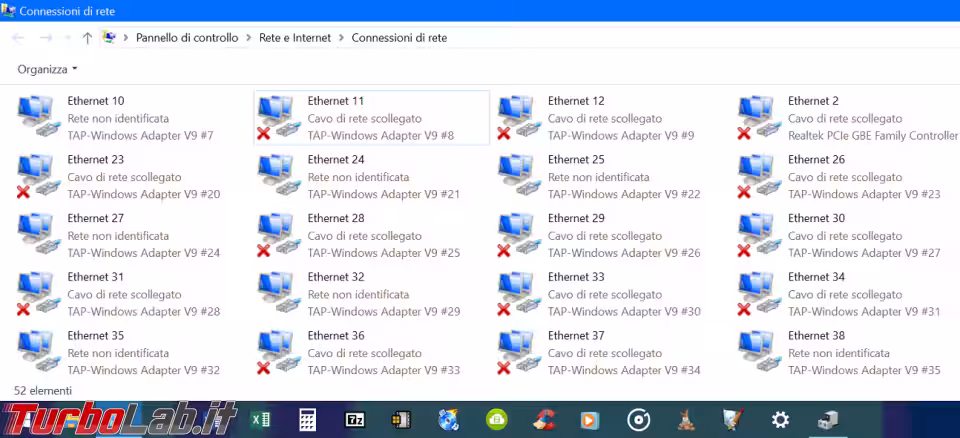Open the film strip app in taskbar
Viewport: 960px width, 438px height.
[x=402, y=420]
